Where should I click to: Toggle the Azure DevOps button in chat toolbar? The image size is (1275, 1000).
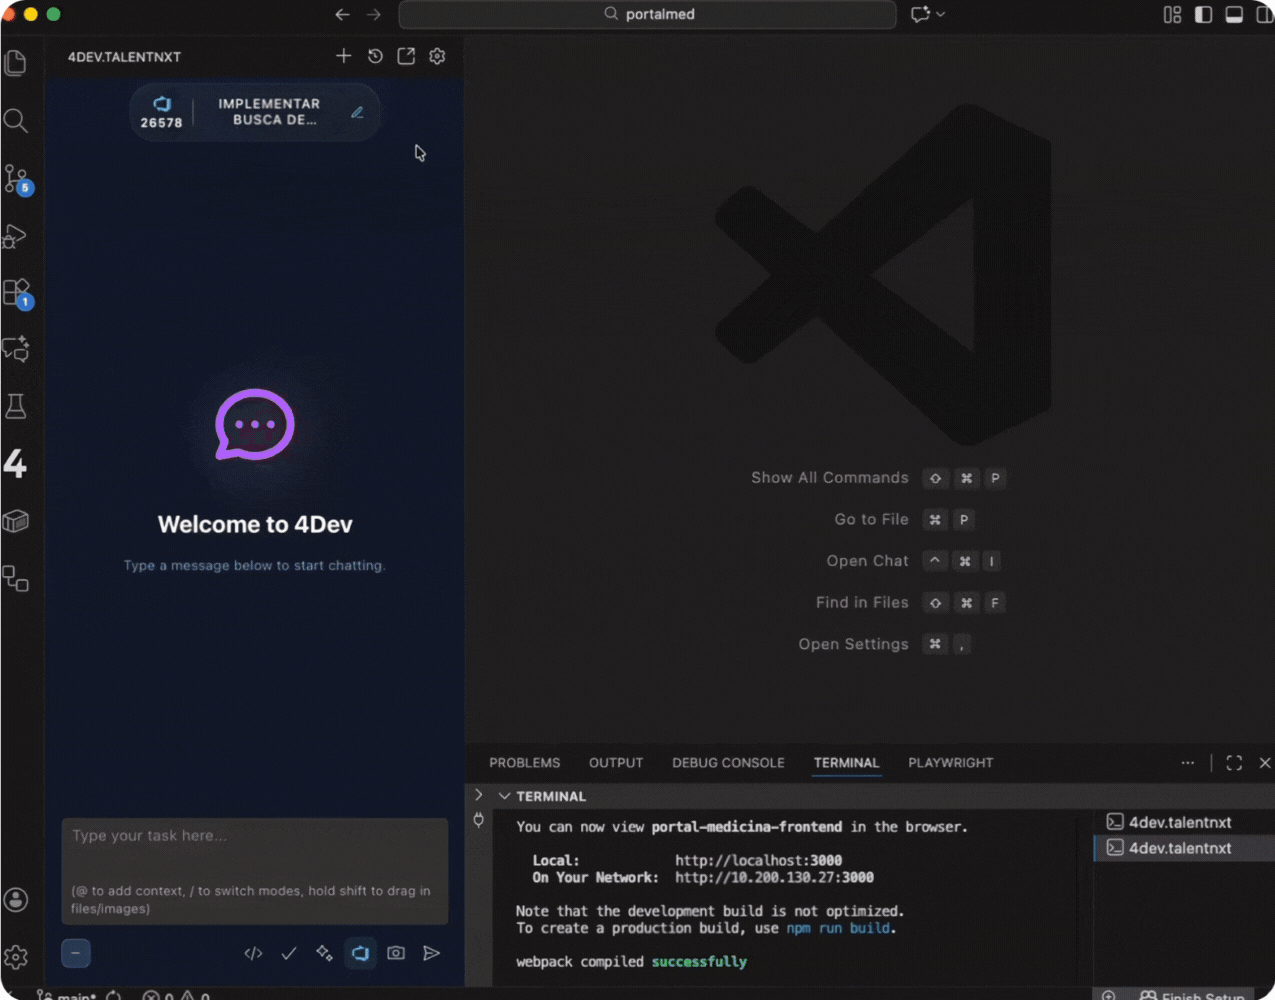(x=360, y=953)
